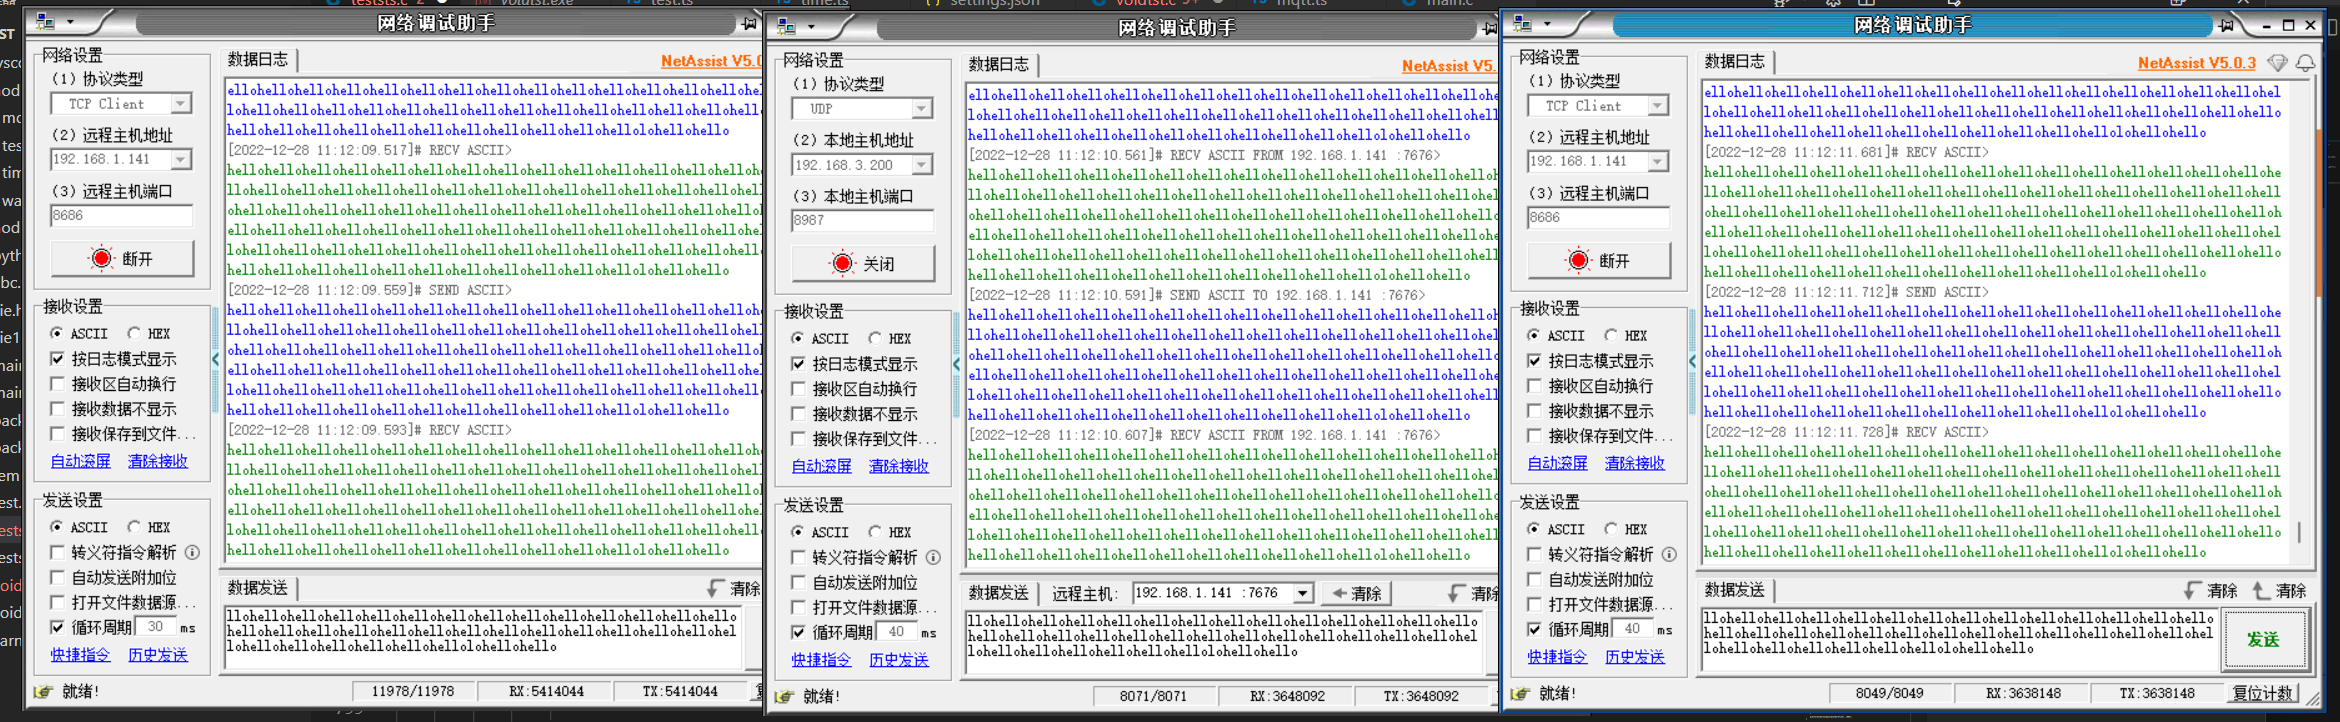Select the 数据发送 tab in the rightmost window
The image size is (2340, 722).
point(1734,590)
